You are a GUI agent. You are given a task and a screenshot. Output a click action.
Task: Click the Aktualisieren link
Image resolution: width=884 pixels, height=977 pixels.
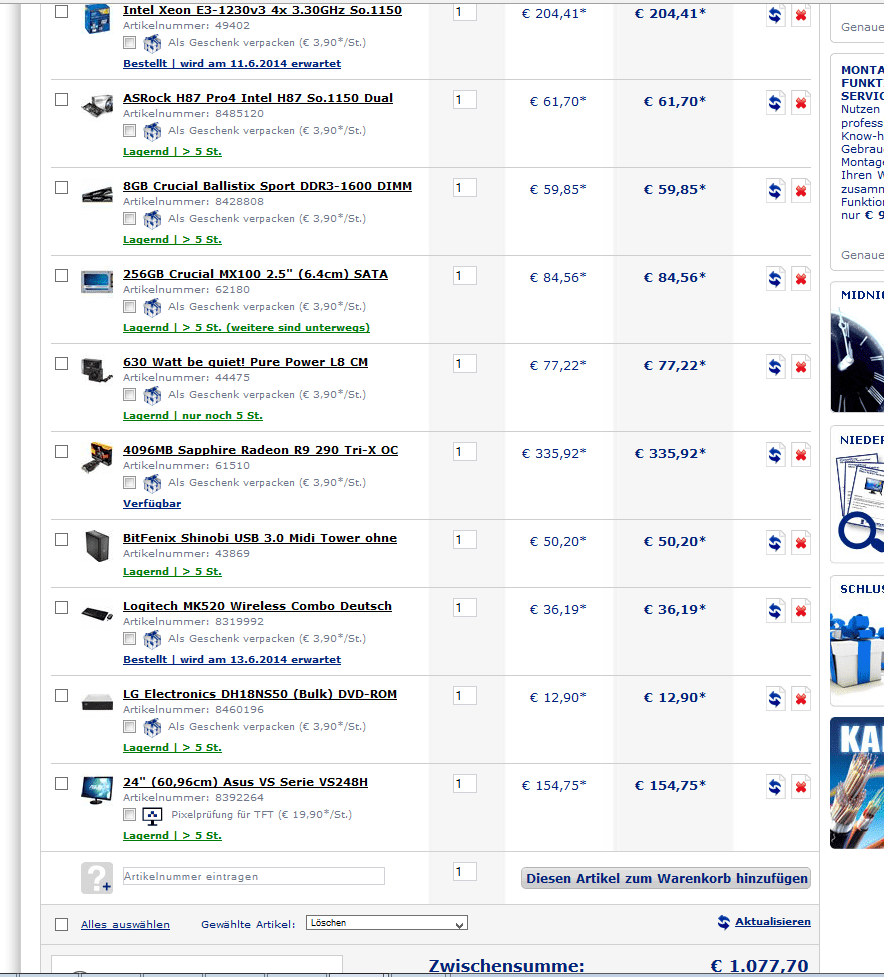click(772, 922)
